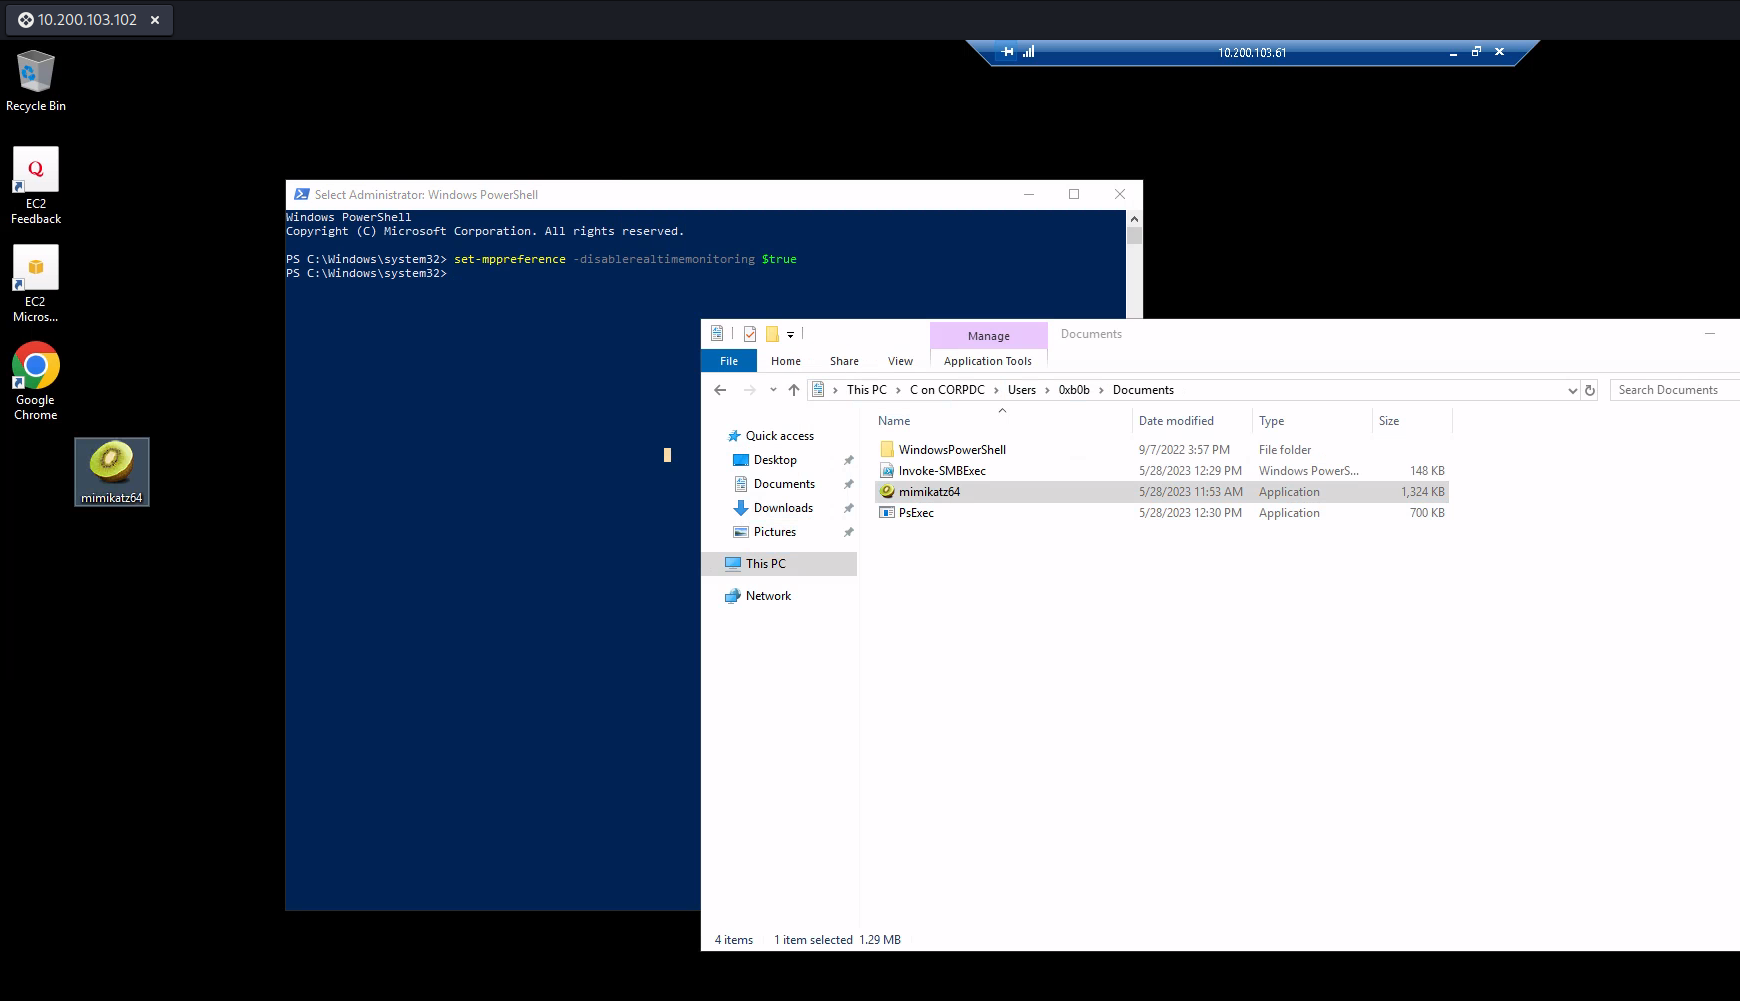This screenshot has width=1740, height=1001.
Task: Toggle the pin on the remote connection bar
Action: pyautogui.click(x=1007, y=52)
